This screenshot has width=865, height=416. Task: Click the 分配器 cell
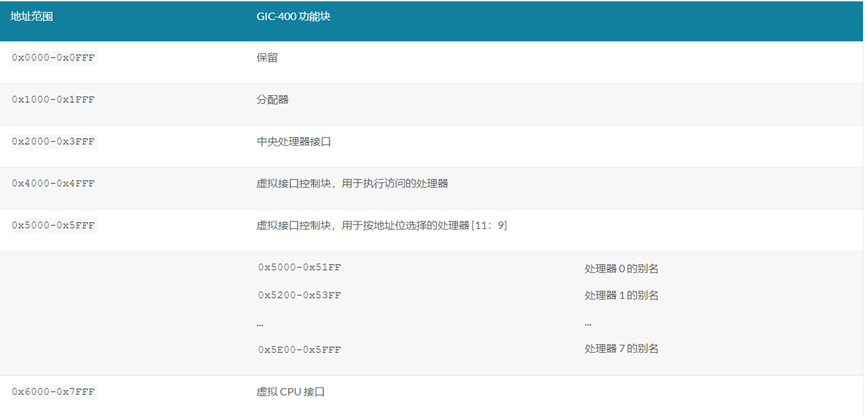[x=273, y=100]
